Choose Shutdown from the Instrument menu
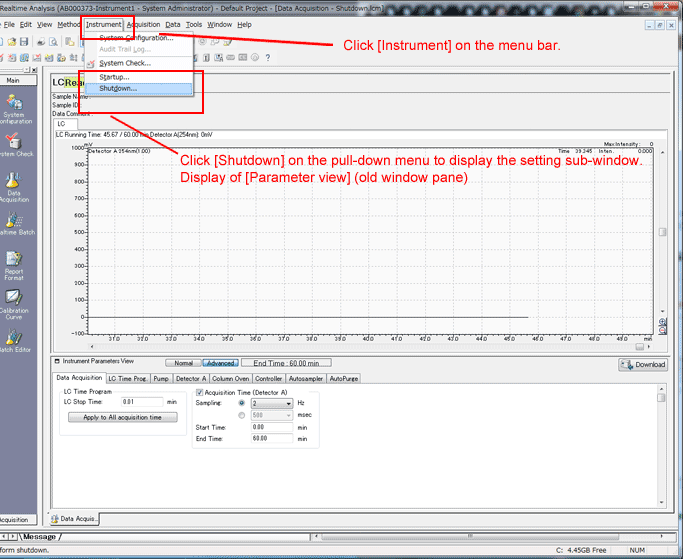Image resolution: width=700 pixels, height=559 pixels. tap(118, 88)
